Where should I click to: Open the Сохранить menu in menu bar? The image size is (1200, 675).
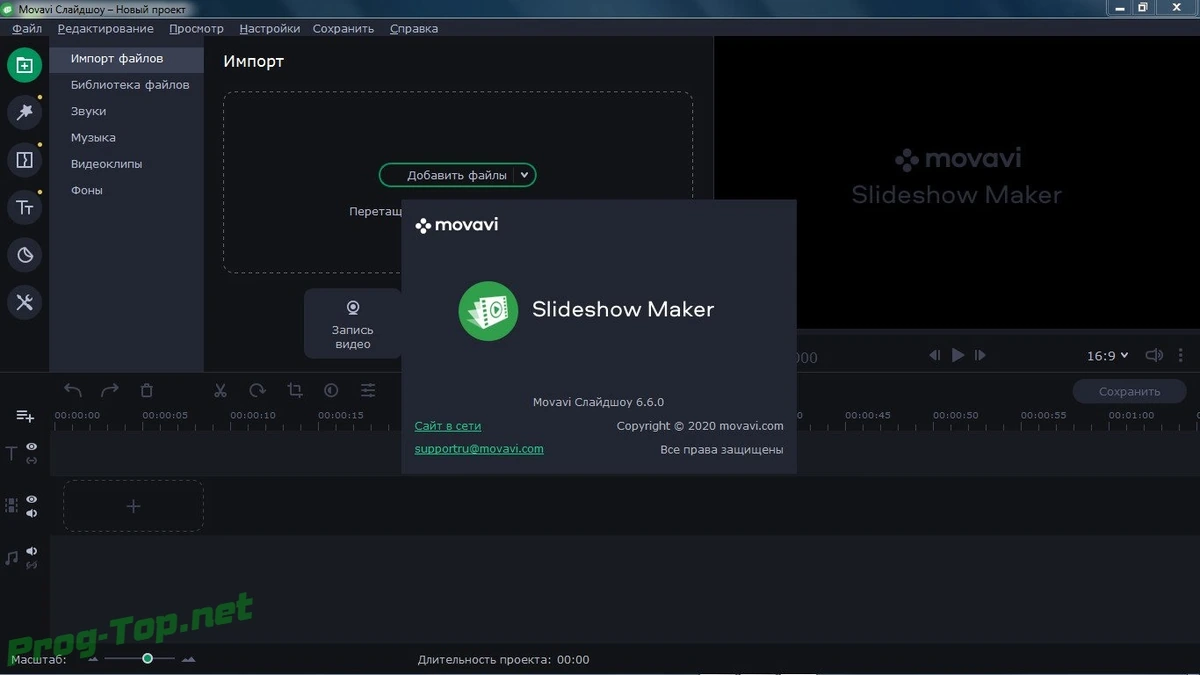coord(343,28)
